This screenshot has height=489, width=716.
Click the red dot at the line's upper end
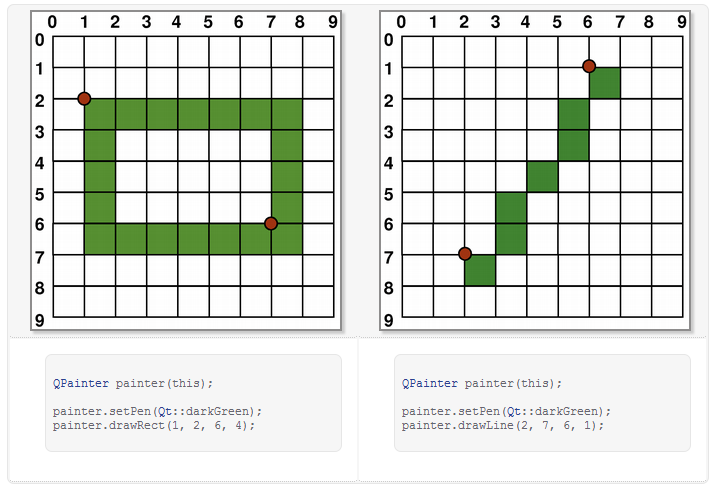point(589,66)
